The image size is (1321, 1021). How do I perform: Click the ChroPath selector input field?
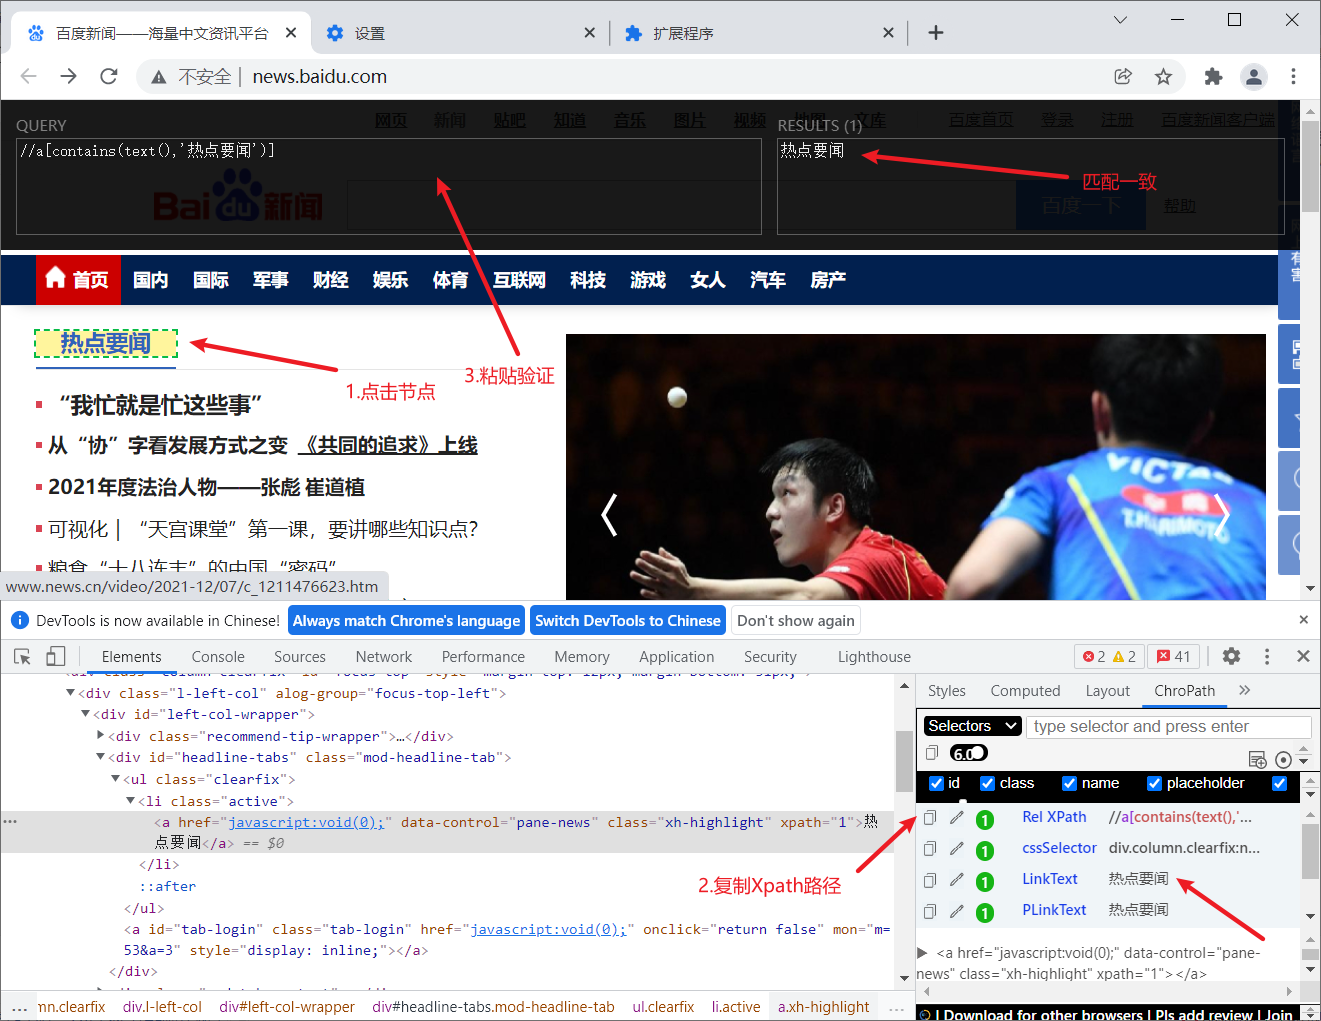1168,727
